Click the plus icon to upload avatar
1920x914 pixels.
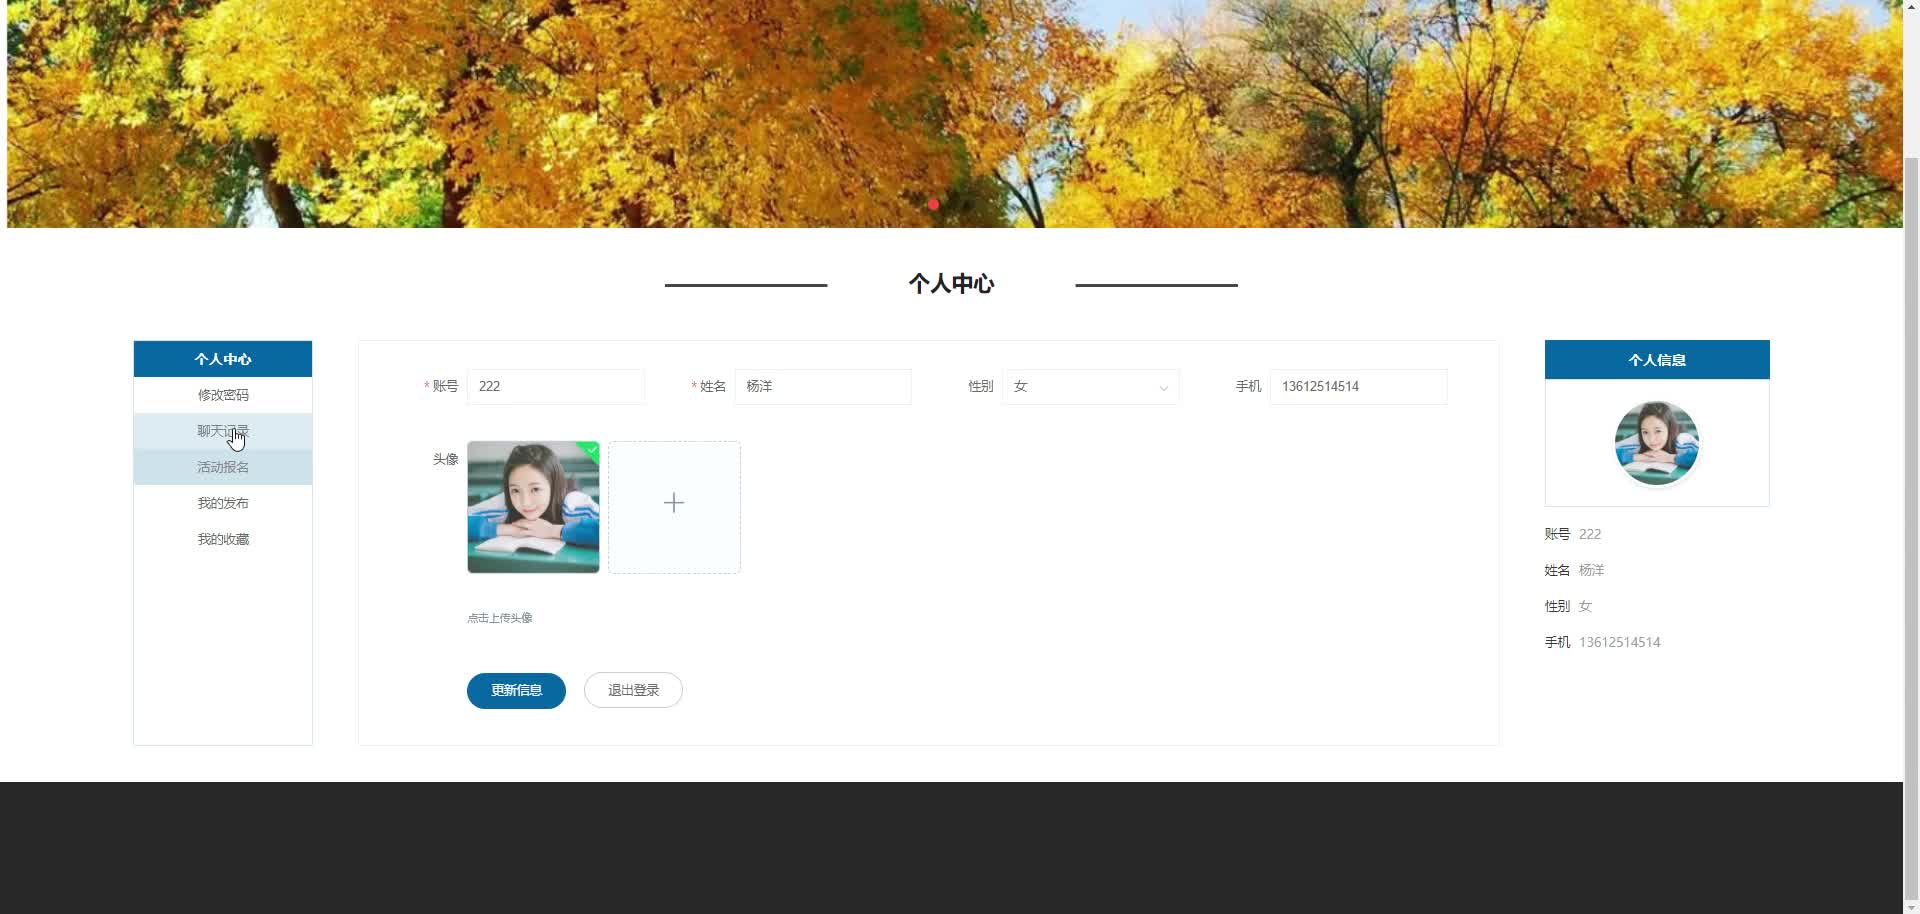pos(674,503)
